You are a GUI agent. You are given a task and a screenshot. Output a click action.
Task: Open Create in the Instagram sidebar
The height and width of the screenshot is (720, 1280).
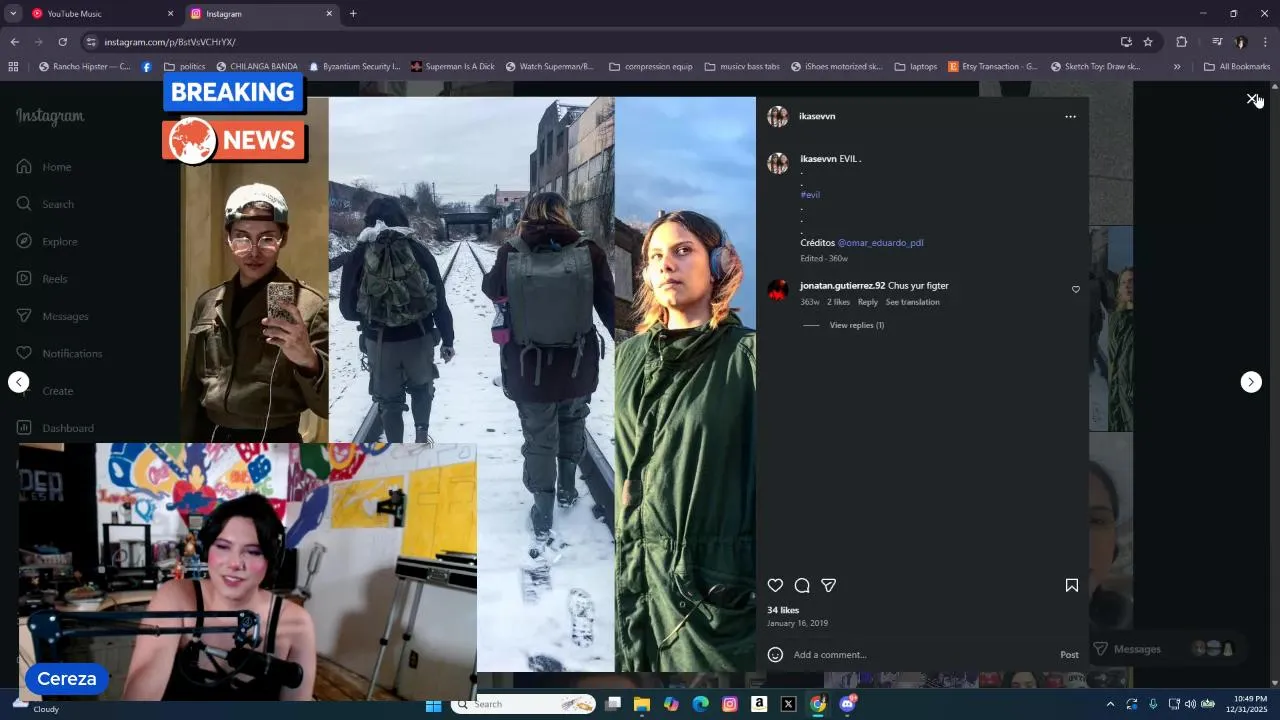(x=46, y=391)
